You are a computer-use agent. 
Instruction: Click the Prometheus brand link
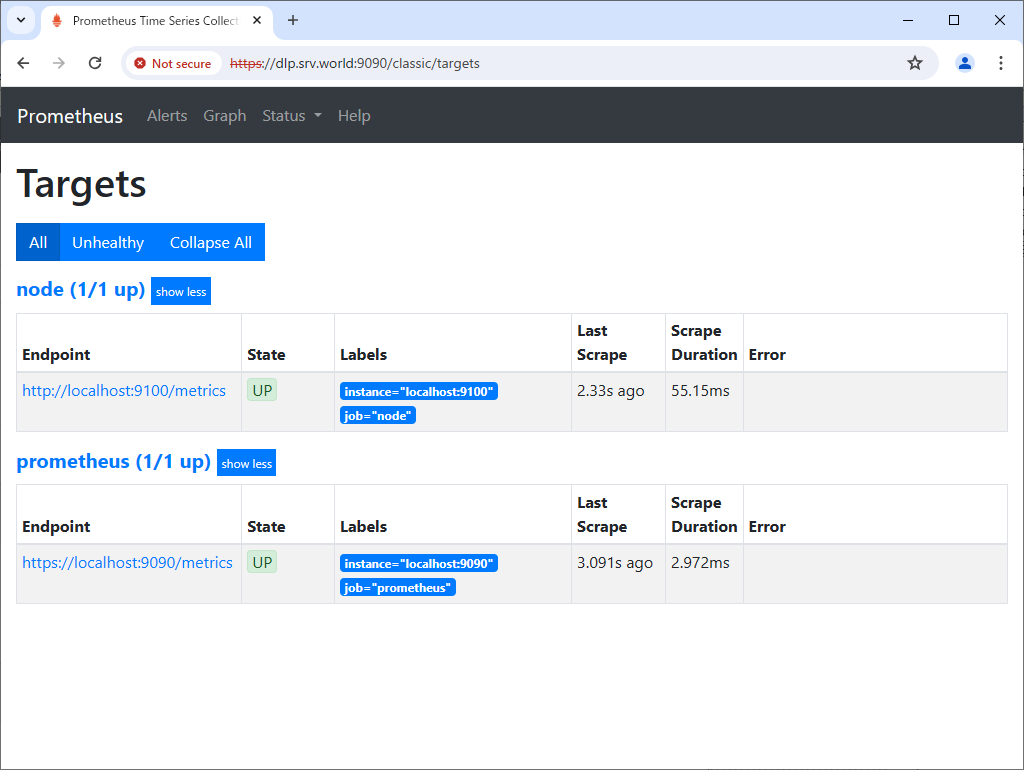click(70, 116)
